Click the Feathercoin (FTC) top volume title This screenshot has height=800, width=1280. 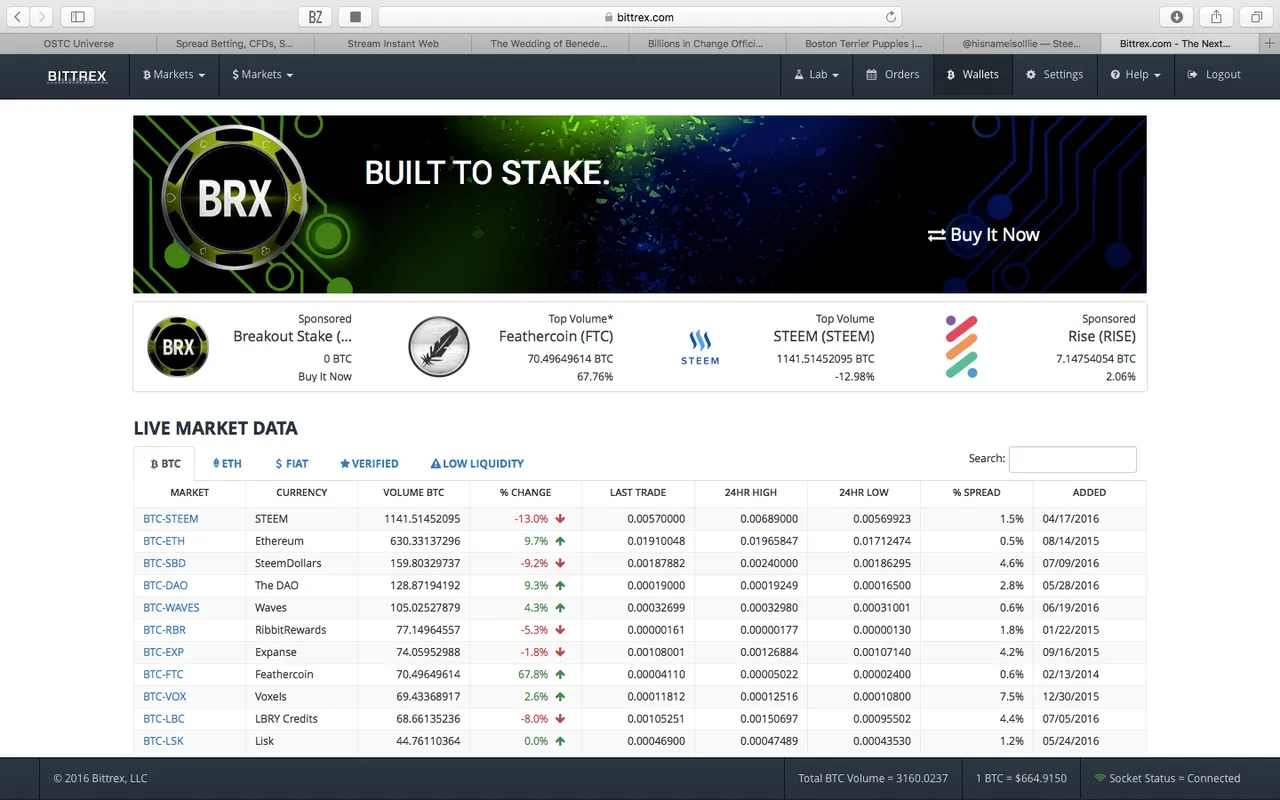[x=556, y=337]
